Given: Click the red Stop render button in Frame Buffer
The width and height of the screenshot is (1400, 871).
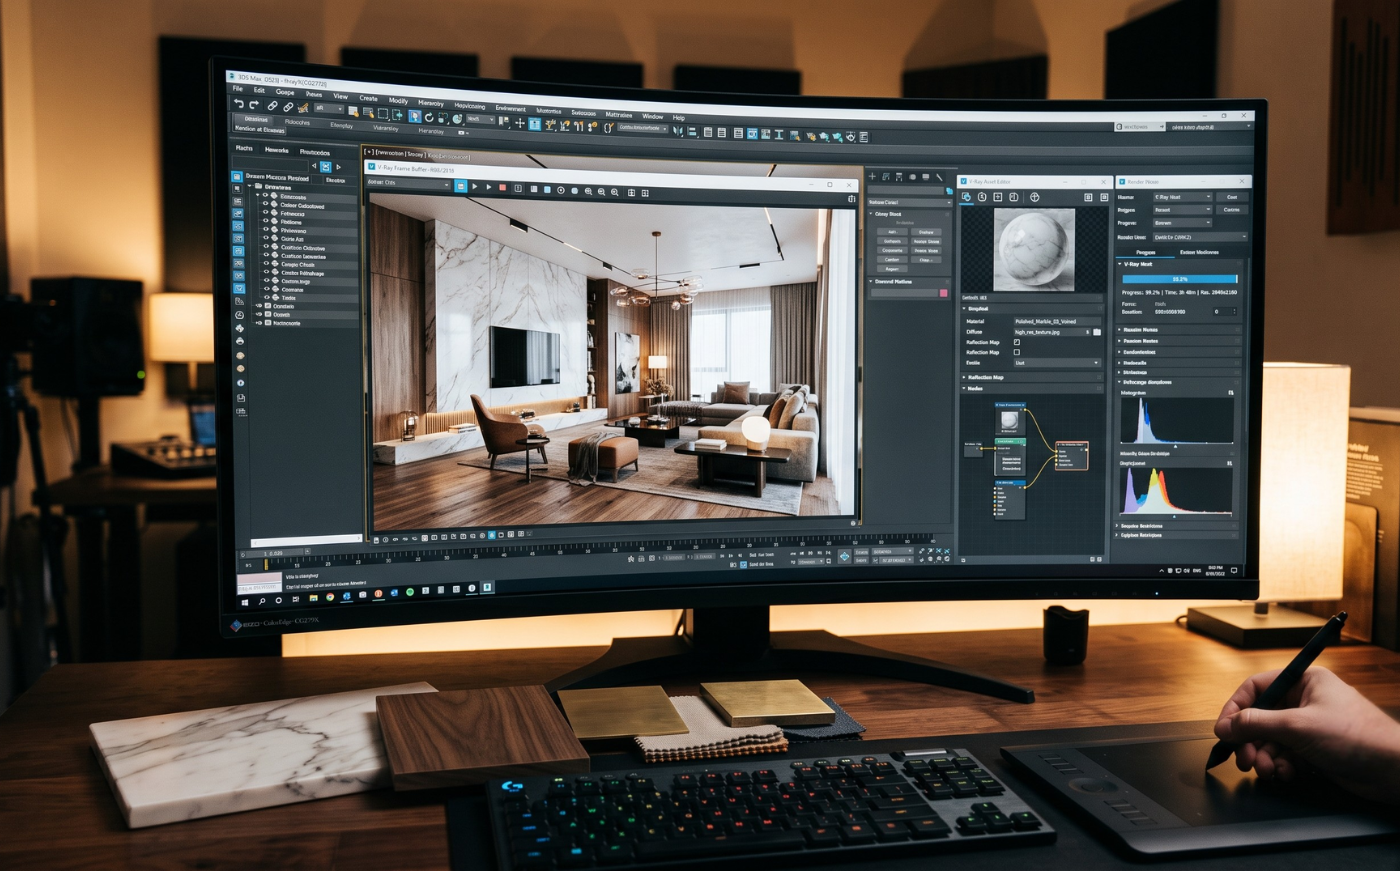Looking at the screenshot, I should [503, 187].
